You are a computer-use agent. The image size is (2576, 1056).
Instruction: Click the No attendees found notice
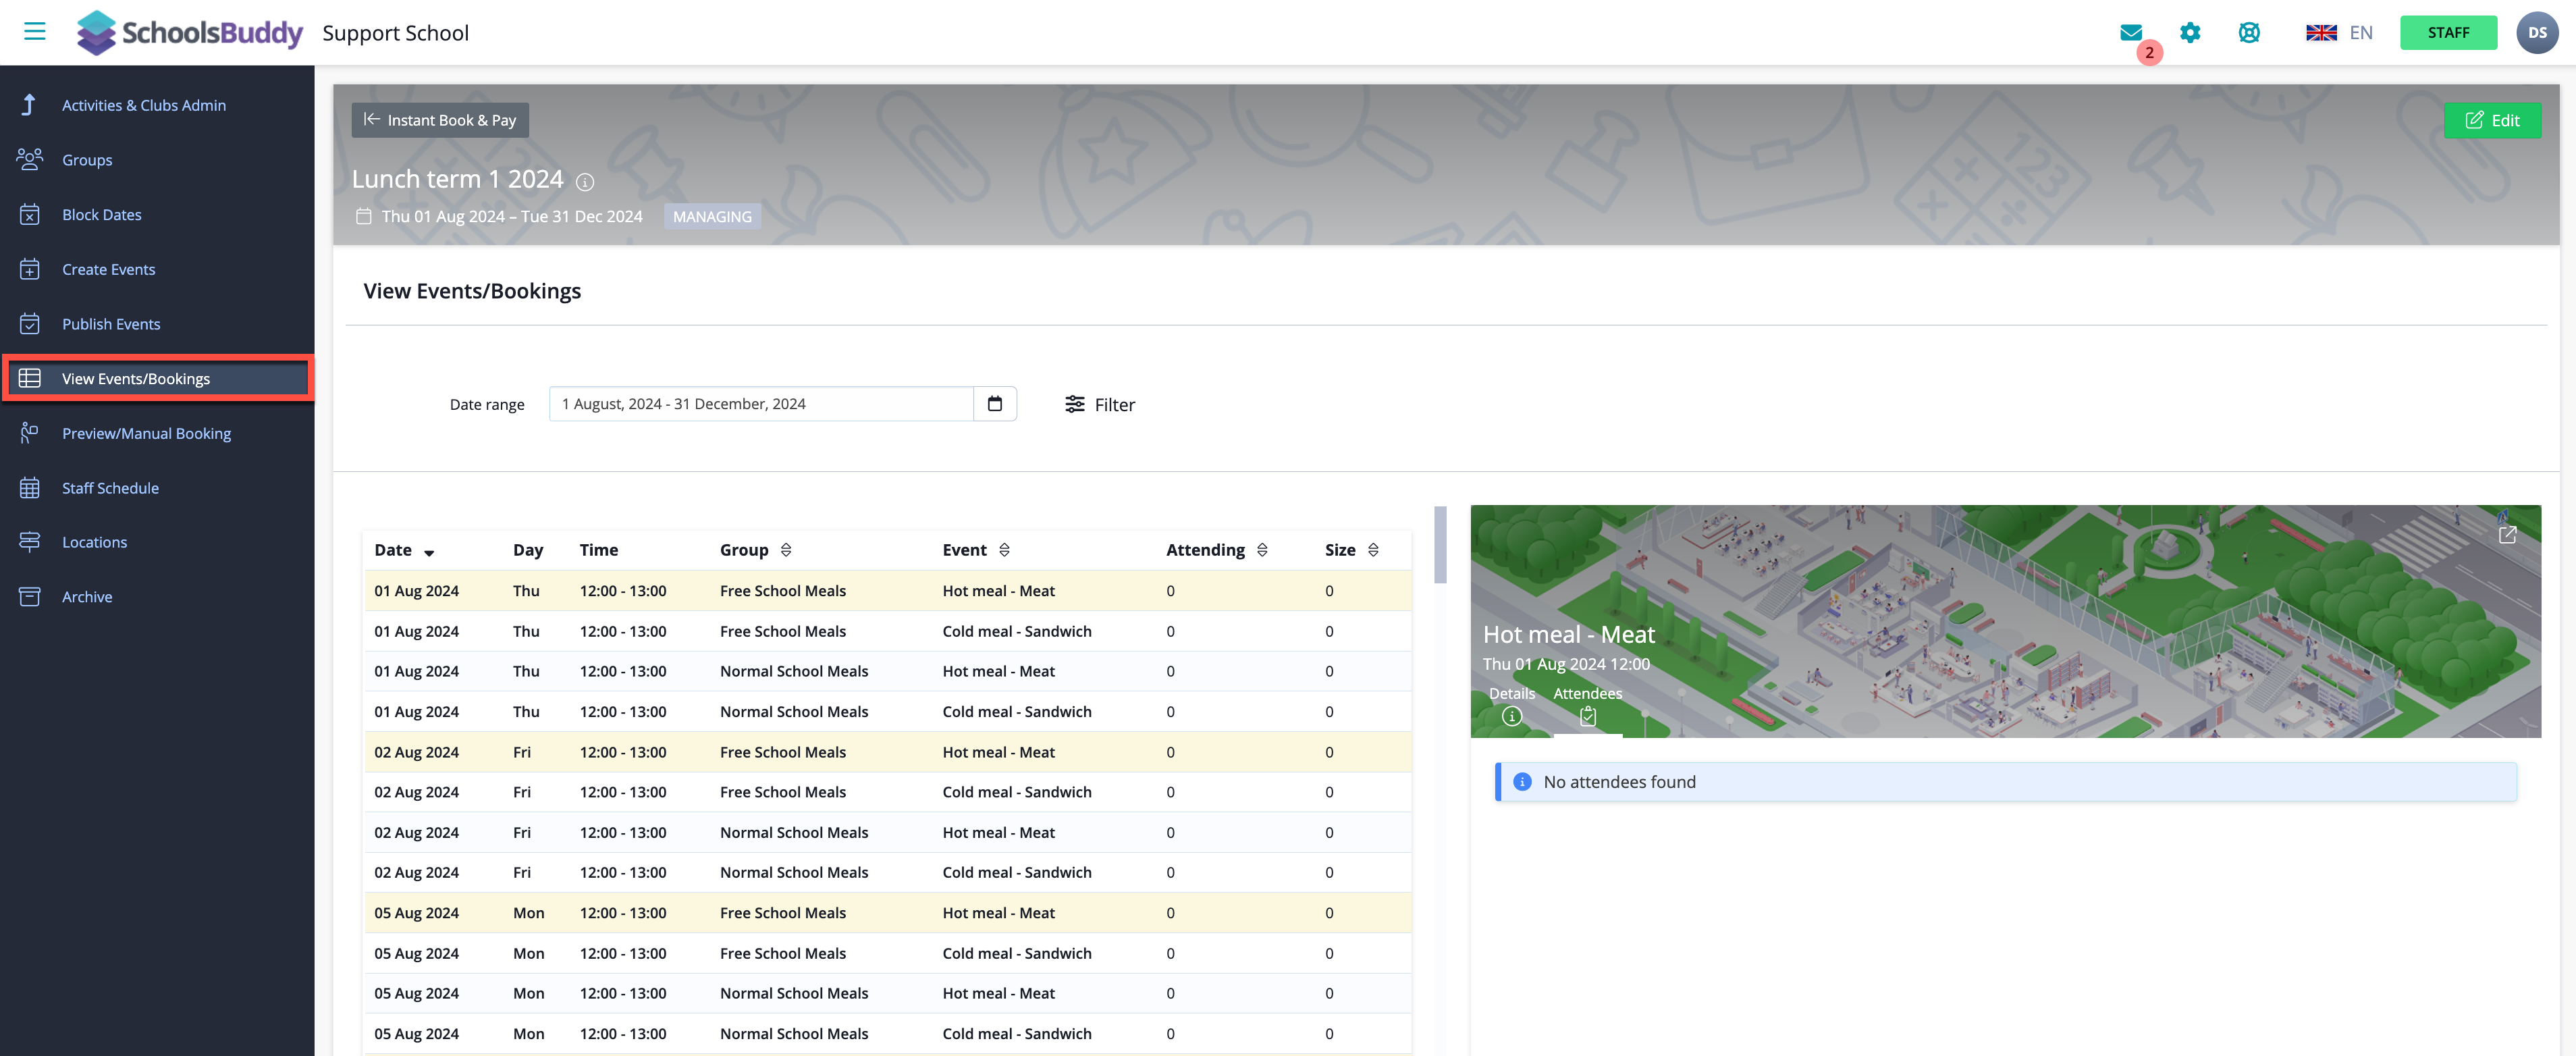coord(2005,782)
